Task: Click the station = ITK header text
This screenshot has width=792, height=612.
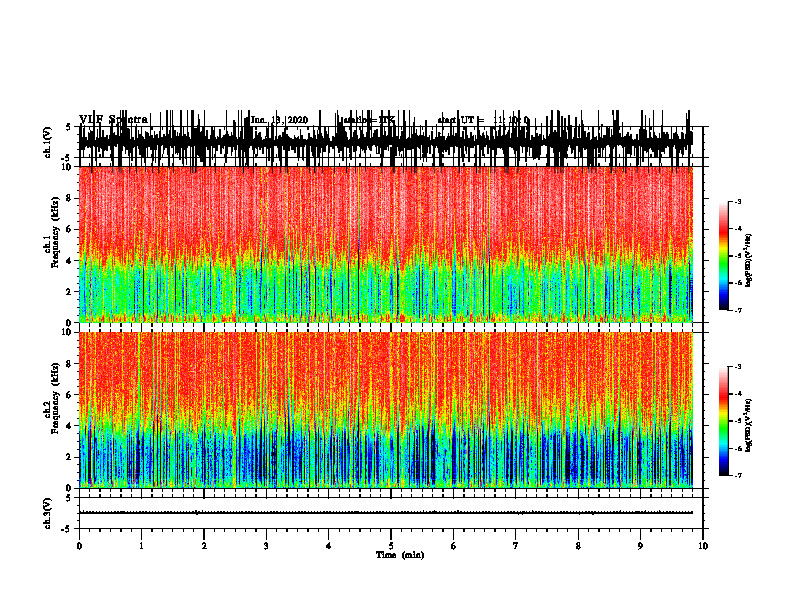Action: point(368,120)
